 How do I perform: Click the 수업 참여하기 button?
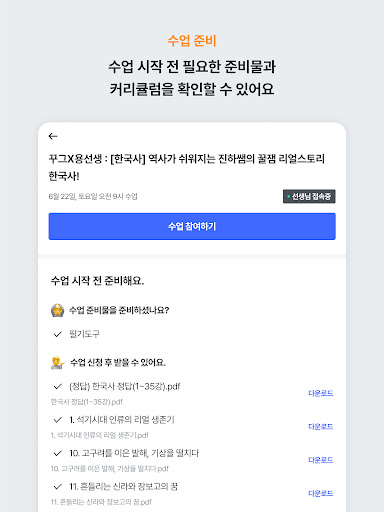(192, 226)
